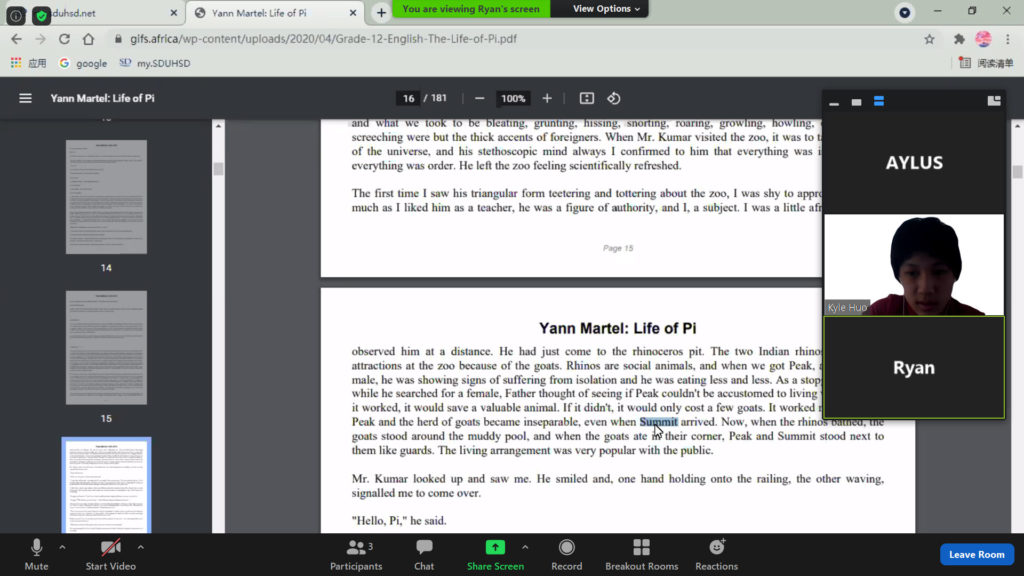The width and height of the screenshot is (1024, 576).
Task: Click the 'Page 15' footer text
Action: point(618,248)
